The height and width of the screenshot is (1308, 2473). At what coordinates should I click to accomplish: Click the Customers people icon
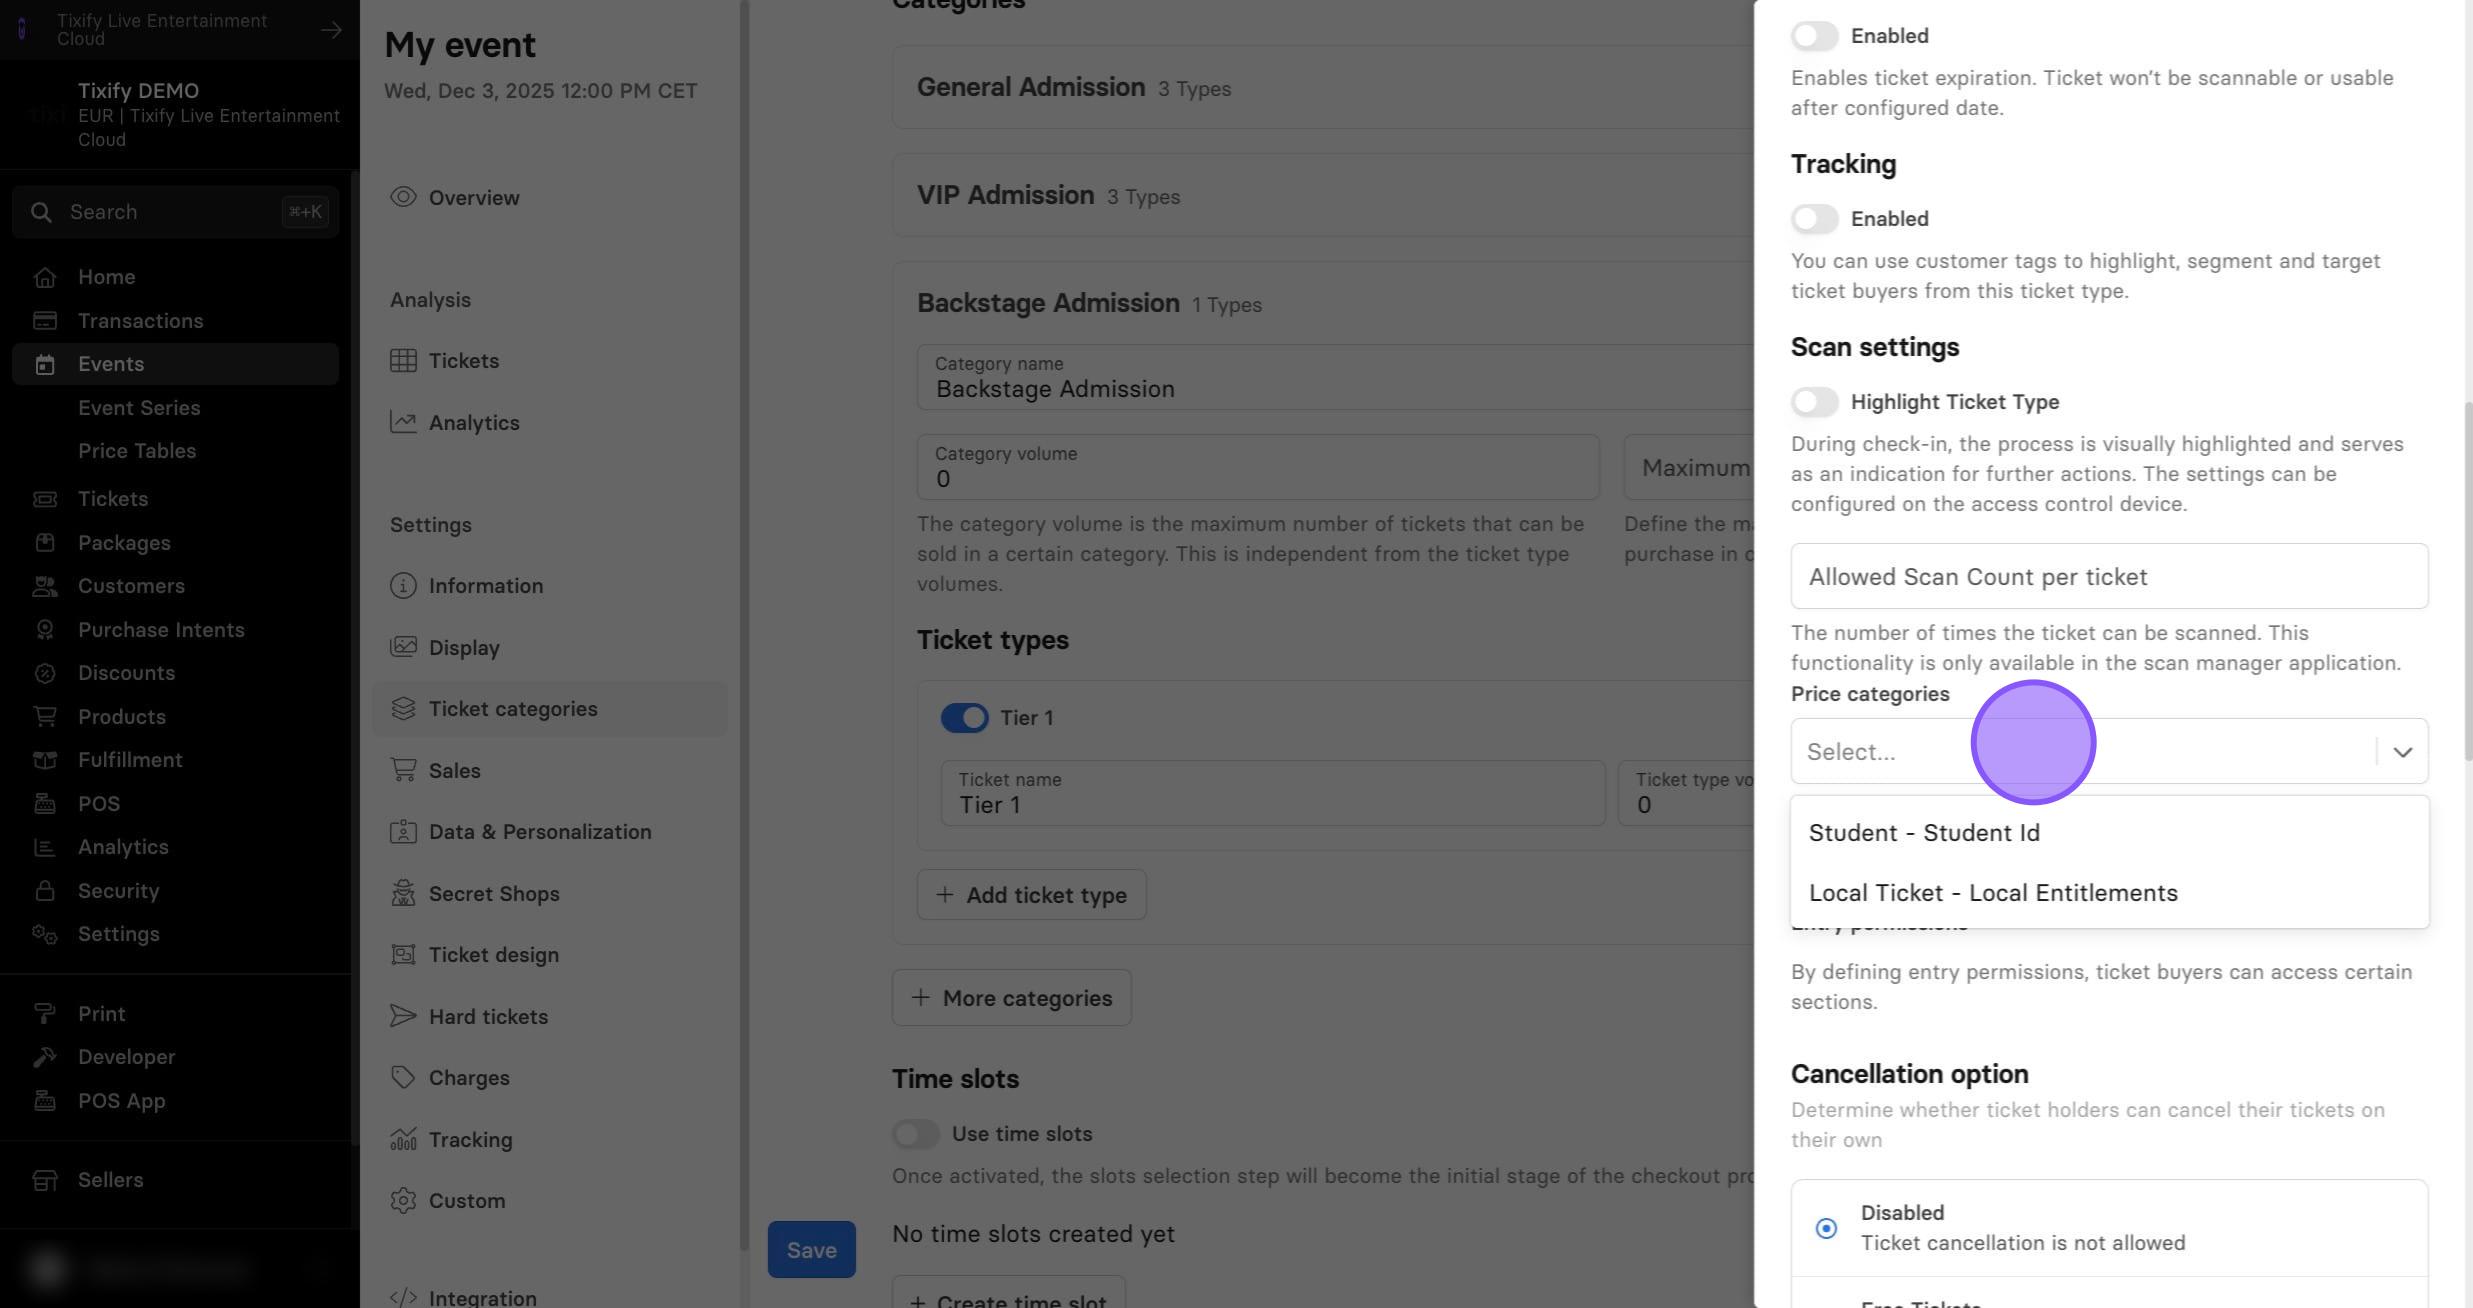tap(44, 586)
